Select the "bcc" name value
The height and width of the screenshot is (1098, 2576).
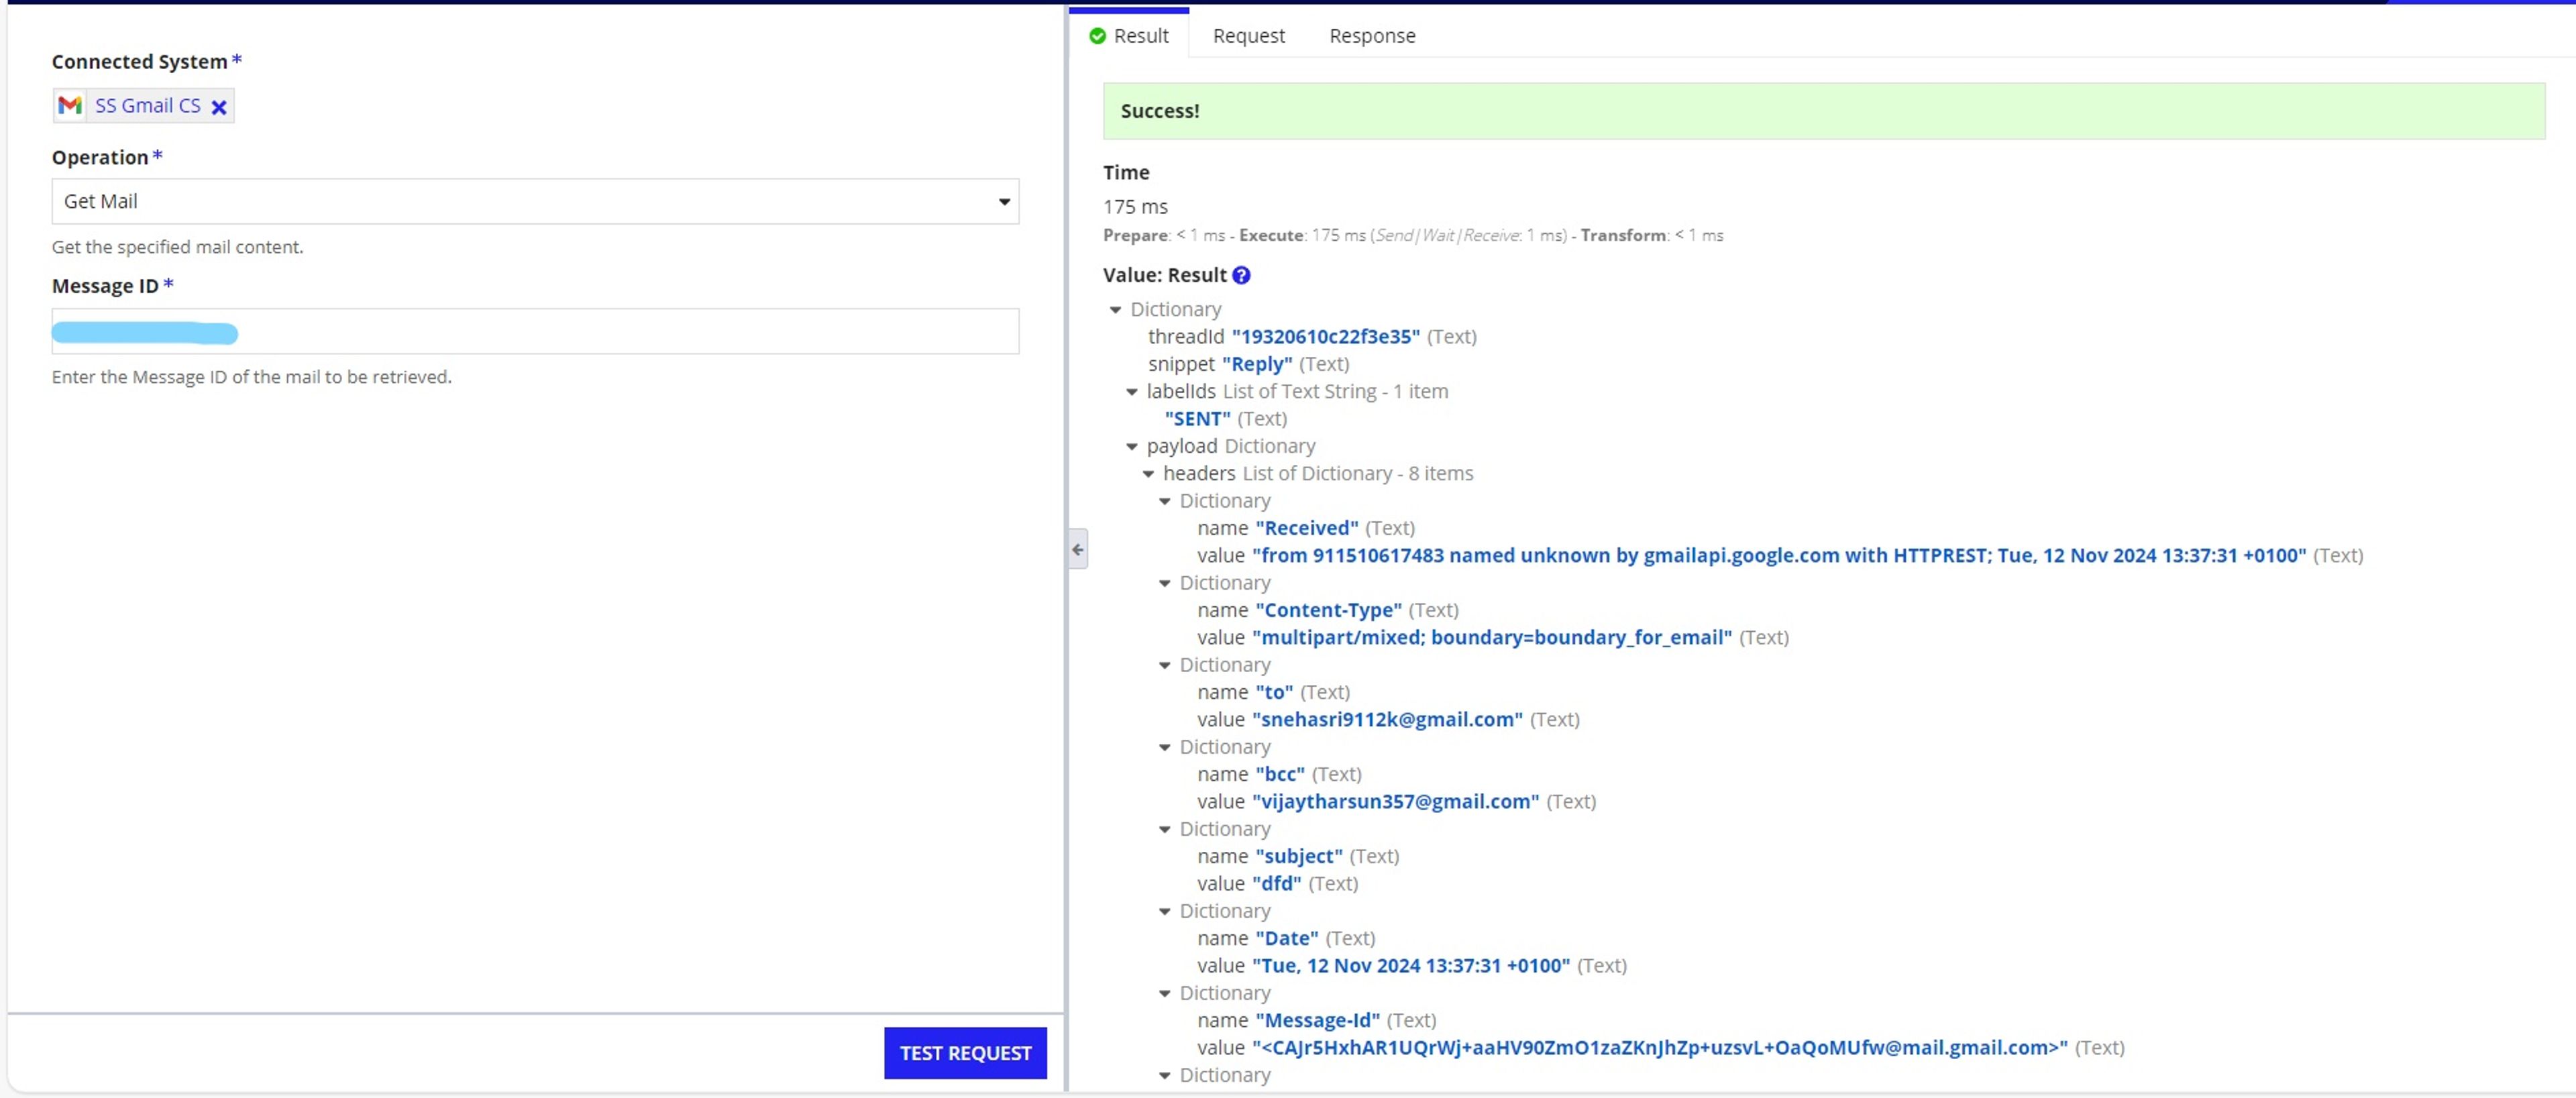1280,774
